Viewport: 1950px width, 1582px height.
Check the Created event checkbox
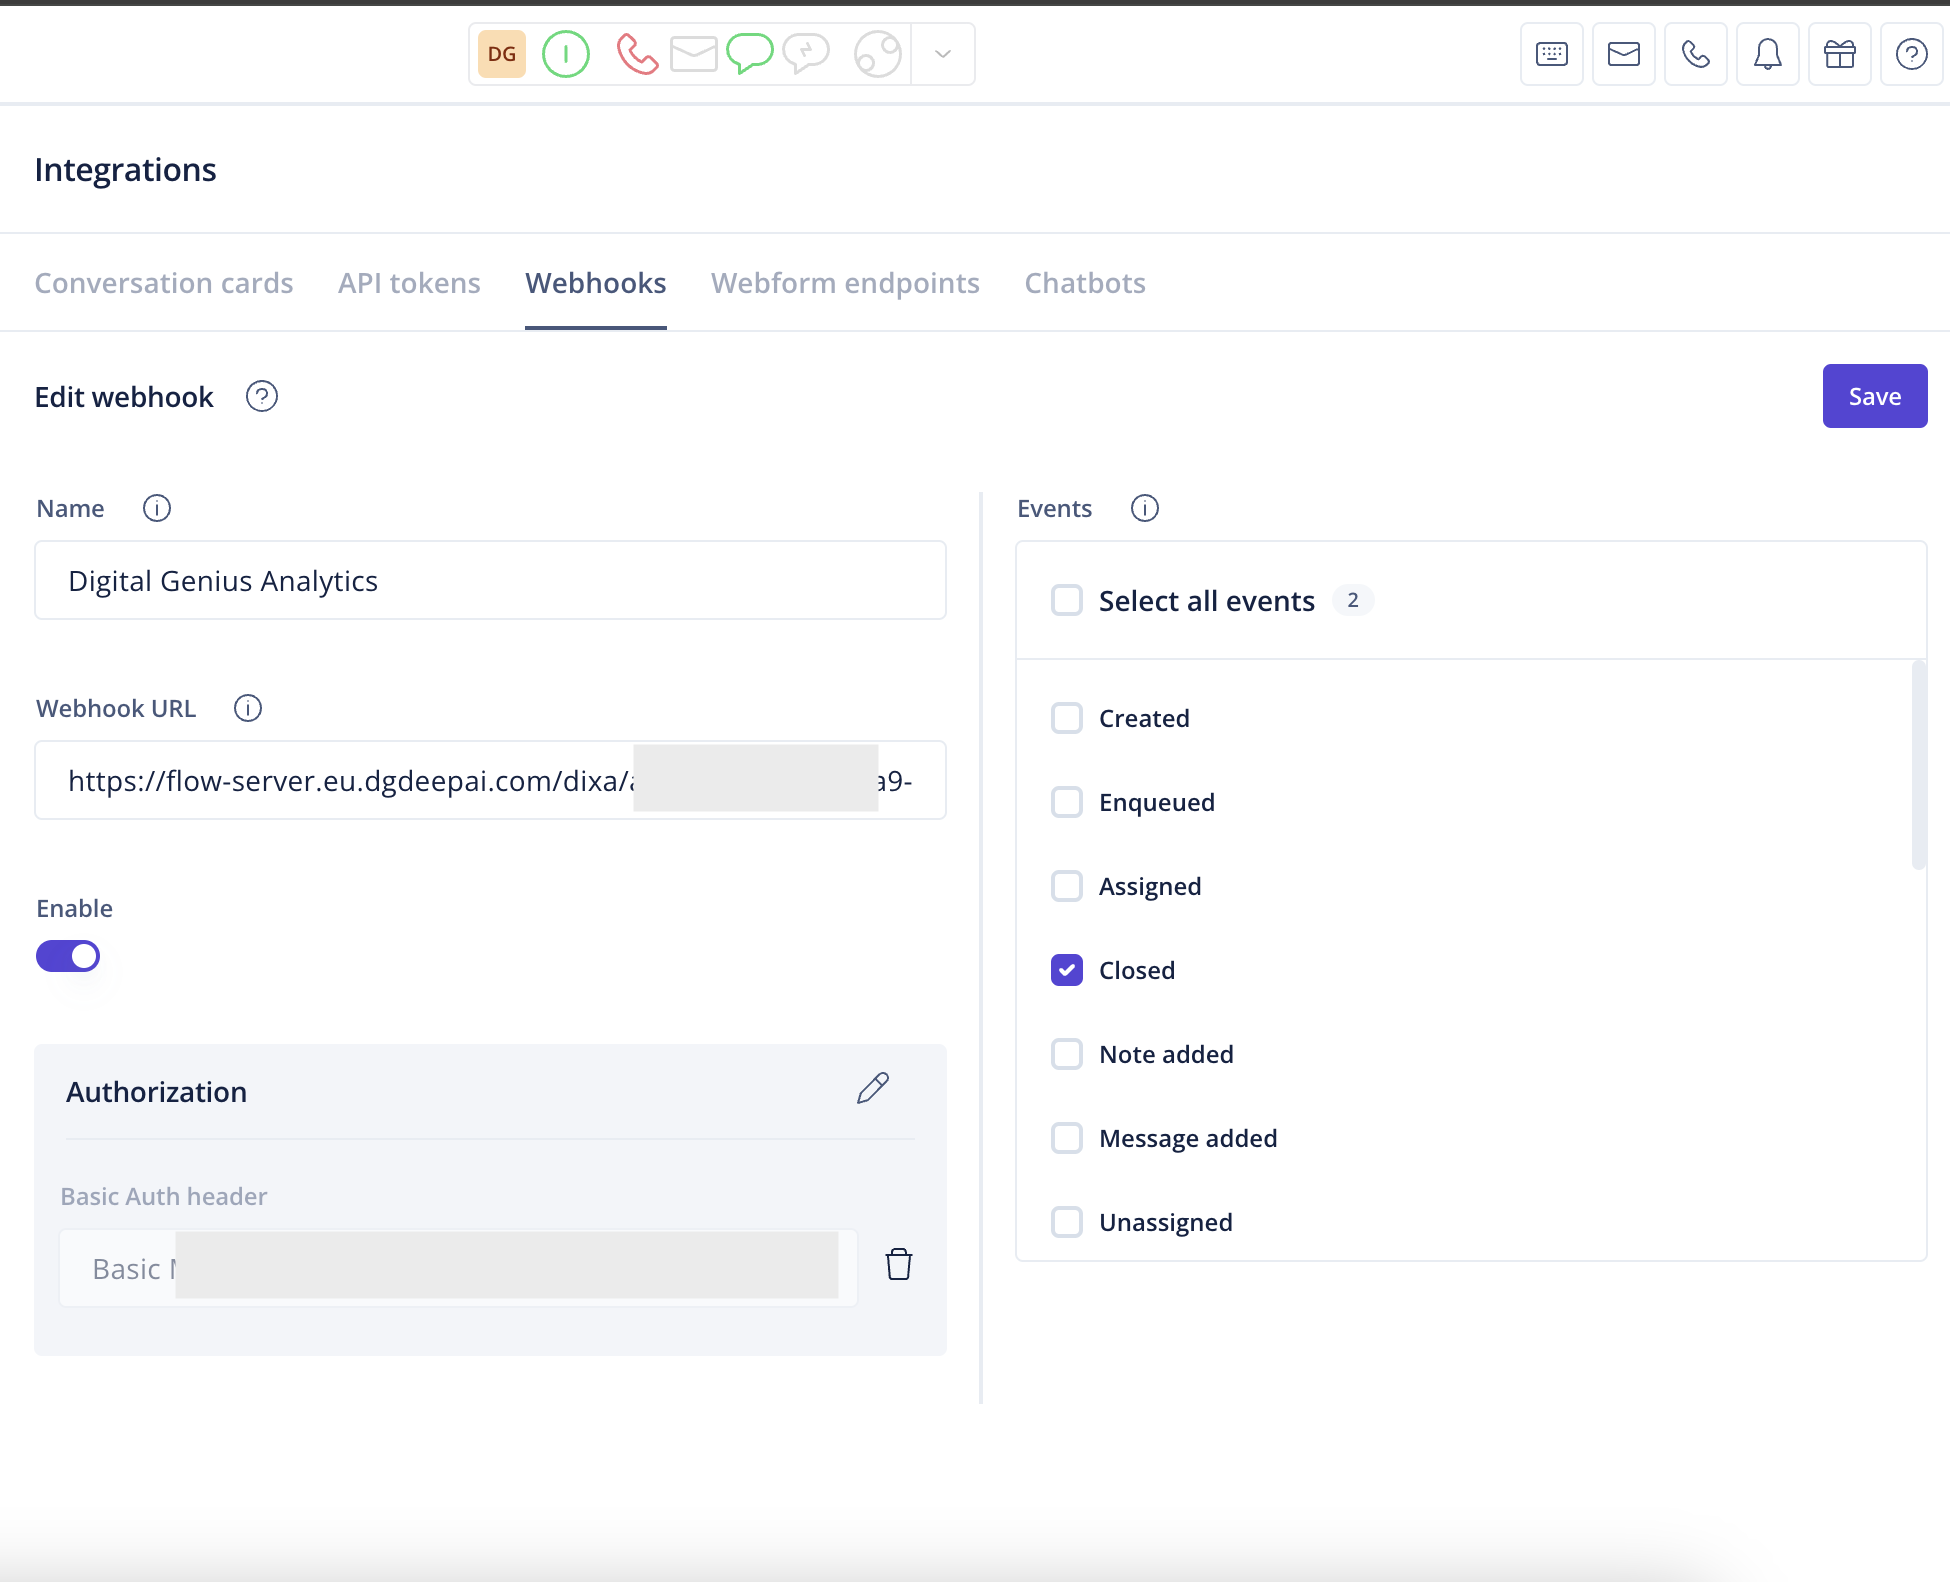coord(1067,718)
